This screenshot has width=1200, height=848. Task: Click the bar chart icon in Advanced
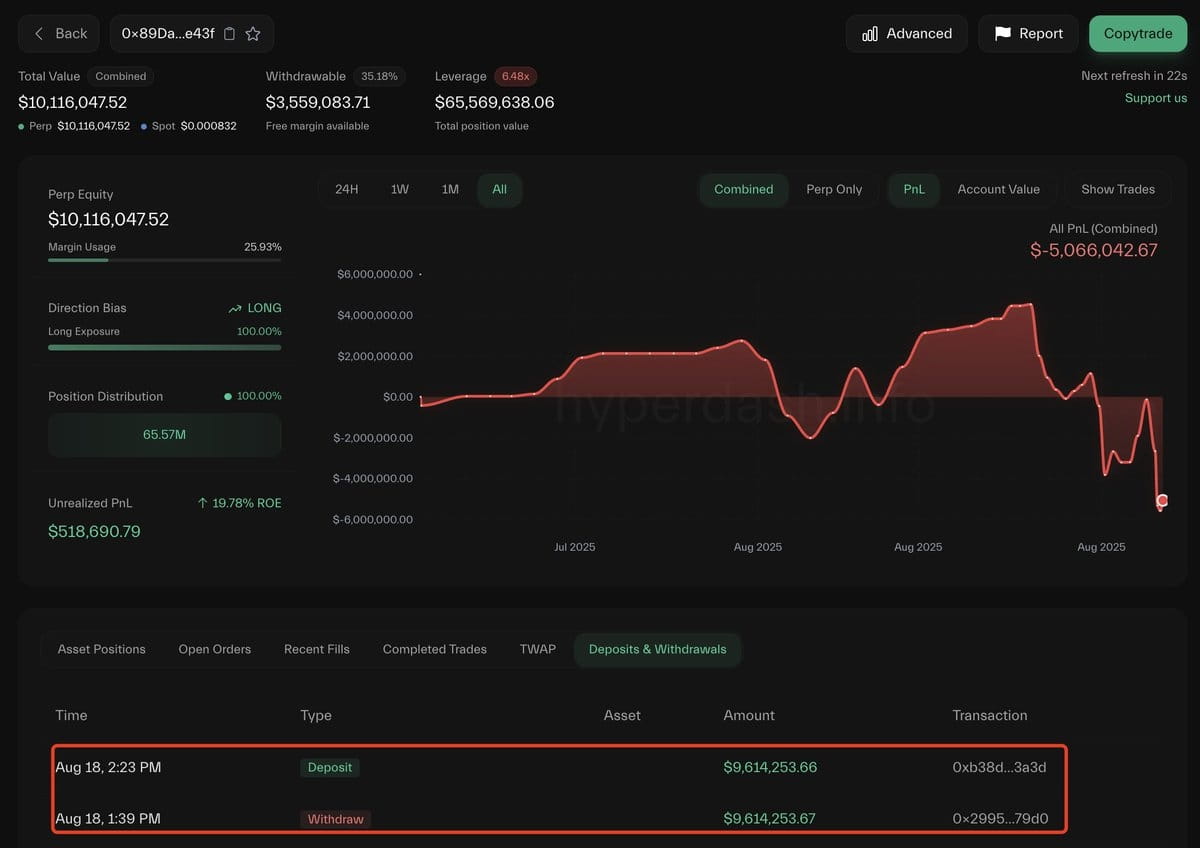point(869,34)
